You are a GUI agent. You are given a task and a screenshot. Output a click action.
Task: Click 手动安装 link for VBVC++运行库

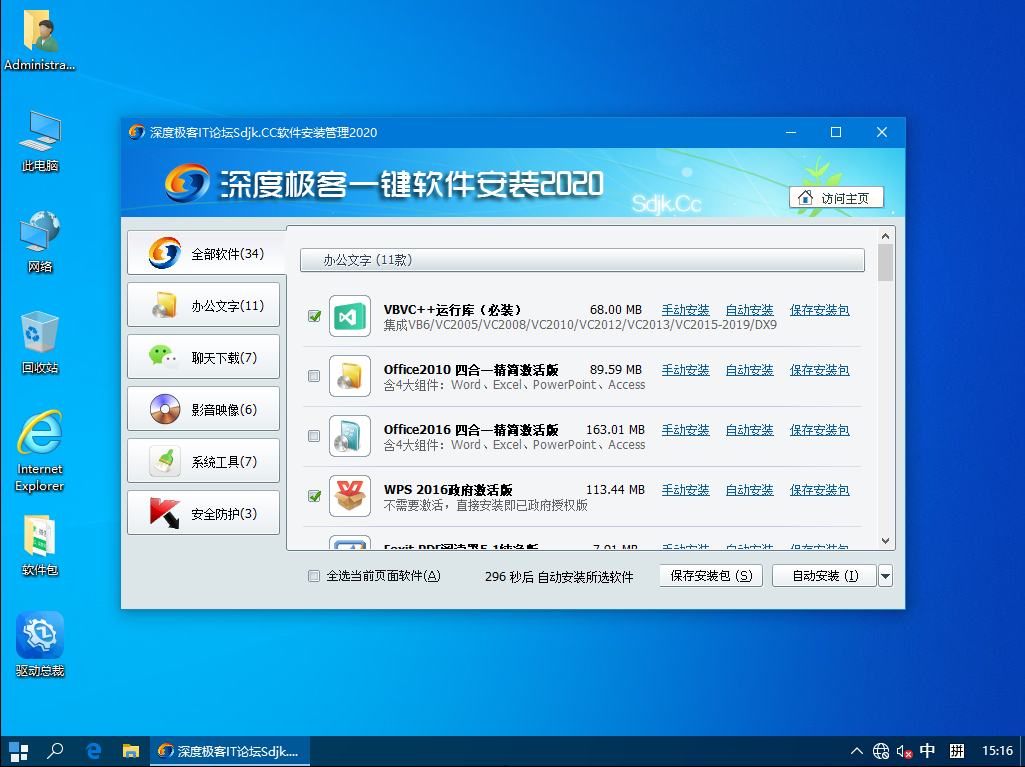[x=685, y=310]
